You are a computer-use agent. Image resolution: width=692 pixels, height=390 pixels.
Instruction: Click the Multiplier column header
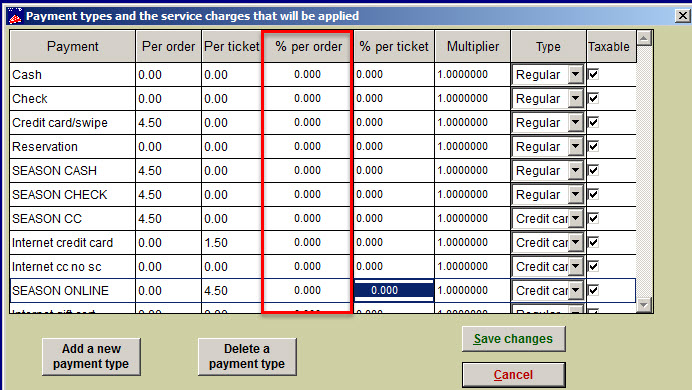coord(473,46)
